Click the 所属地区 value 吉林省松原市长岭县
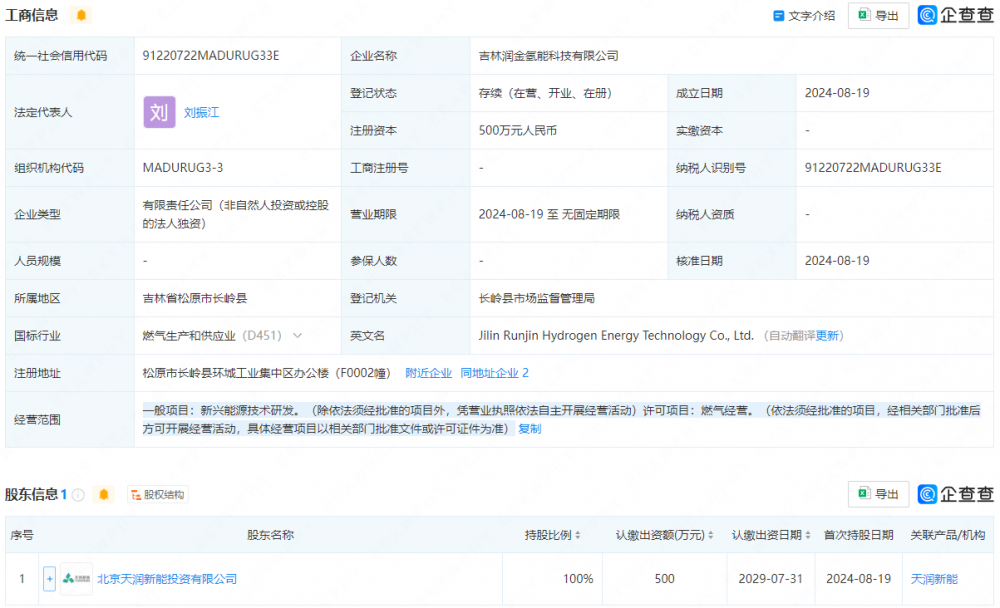1000x608 pixels. 195,299
